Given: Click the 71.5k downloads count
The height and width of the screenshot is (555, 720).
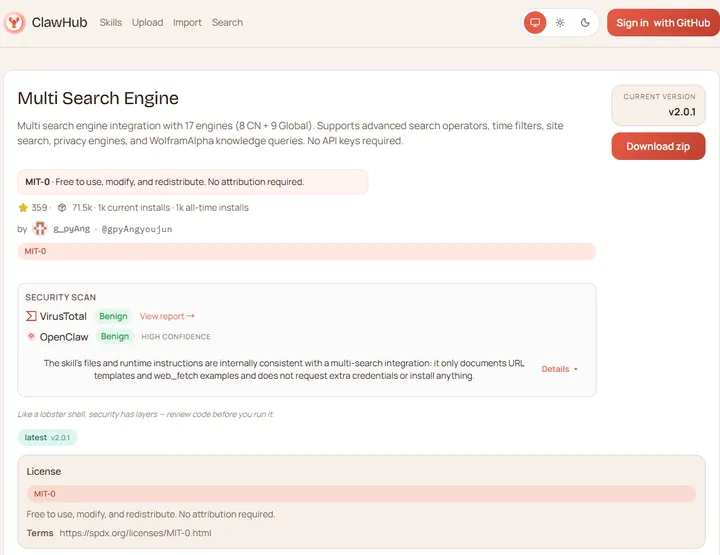Looking at the screenshot, I should click(x=82, y=207).
